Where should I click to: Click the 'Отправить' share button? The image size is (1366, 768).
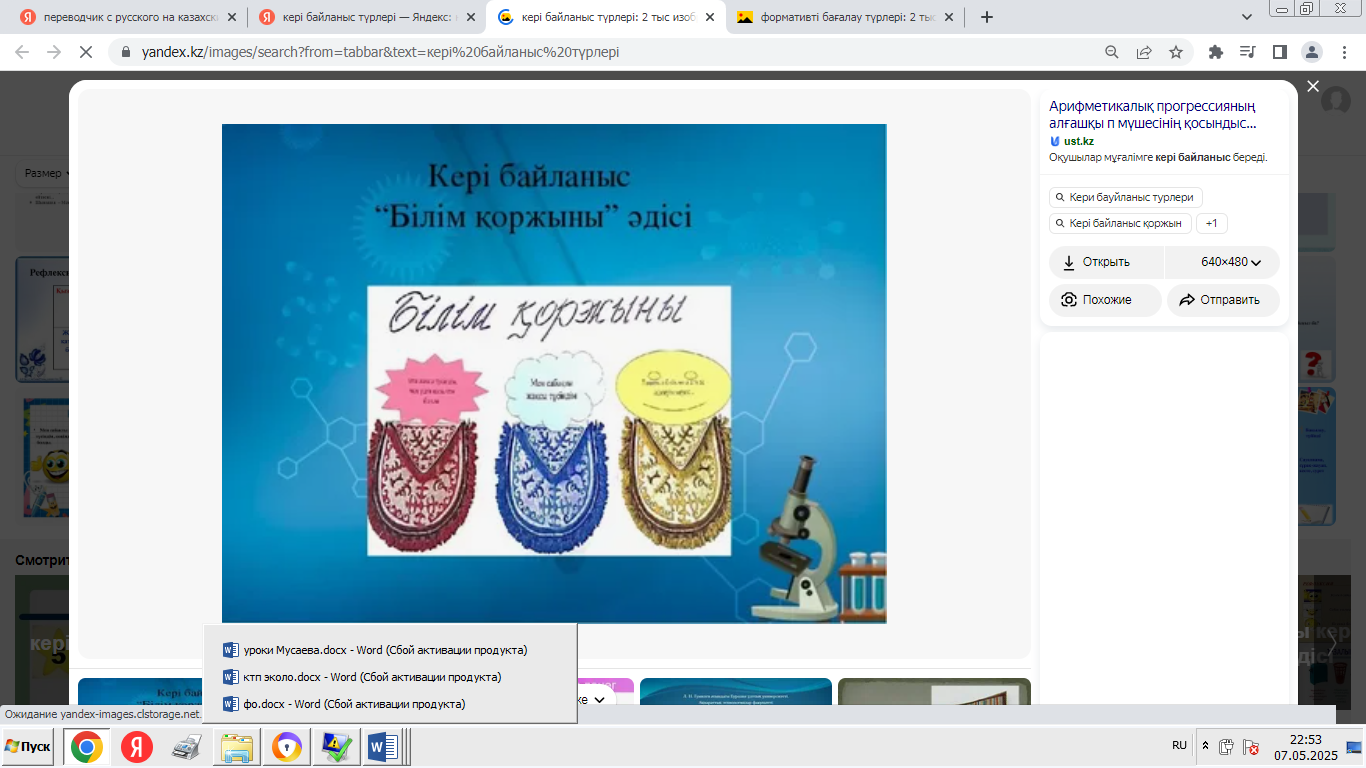click(1223, 300)
